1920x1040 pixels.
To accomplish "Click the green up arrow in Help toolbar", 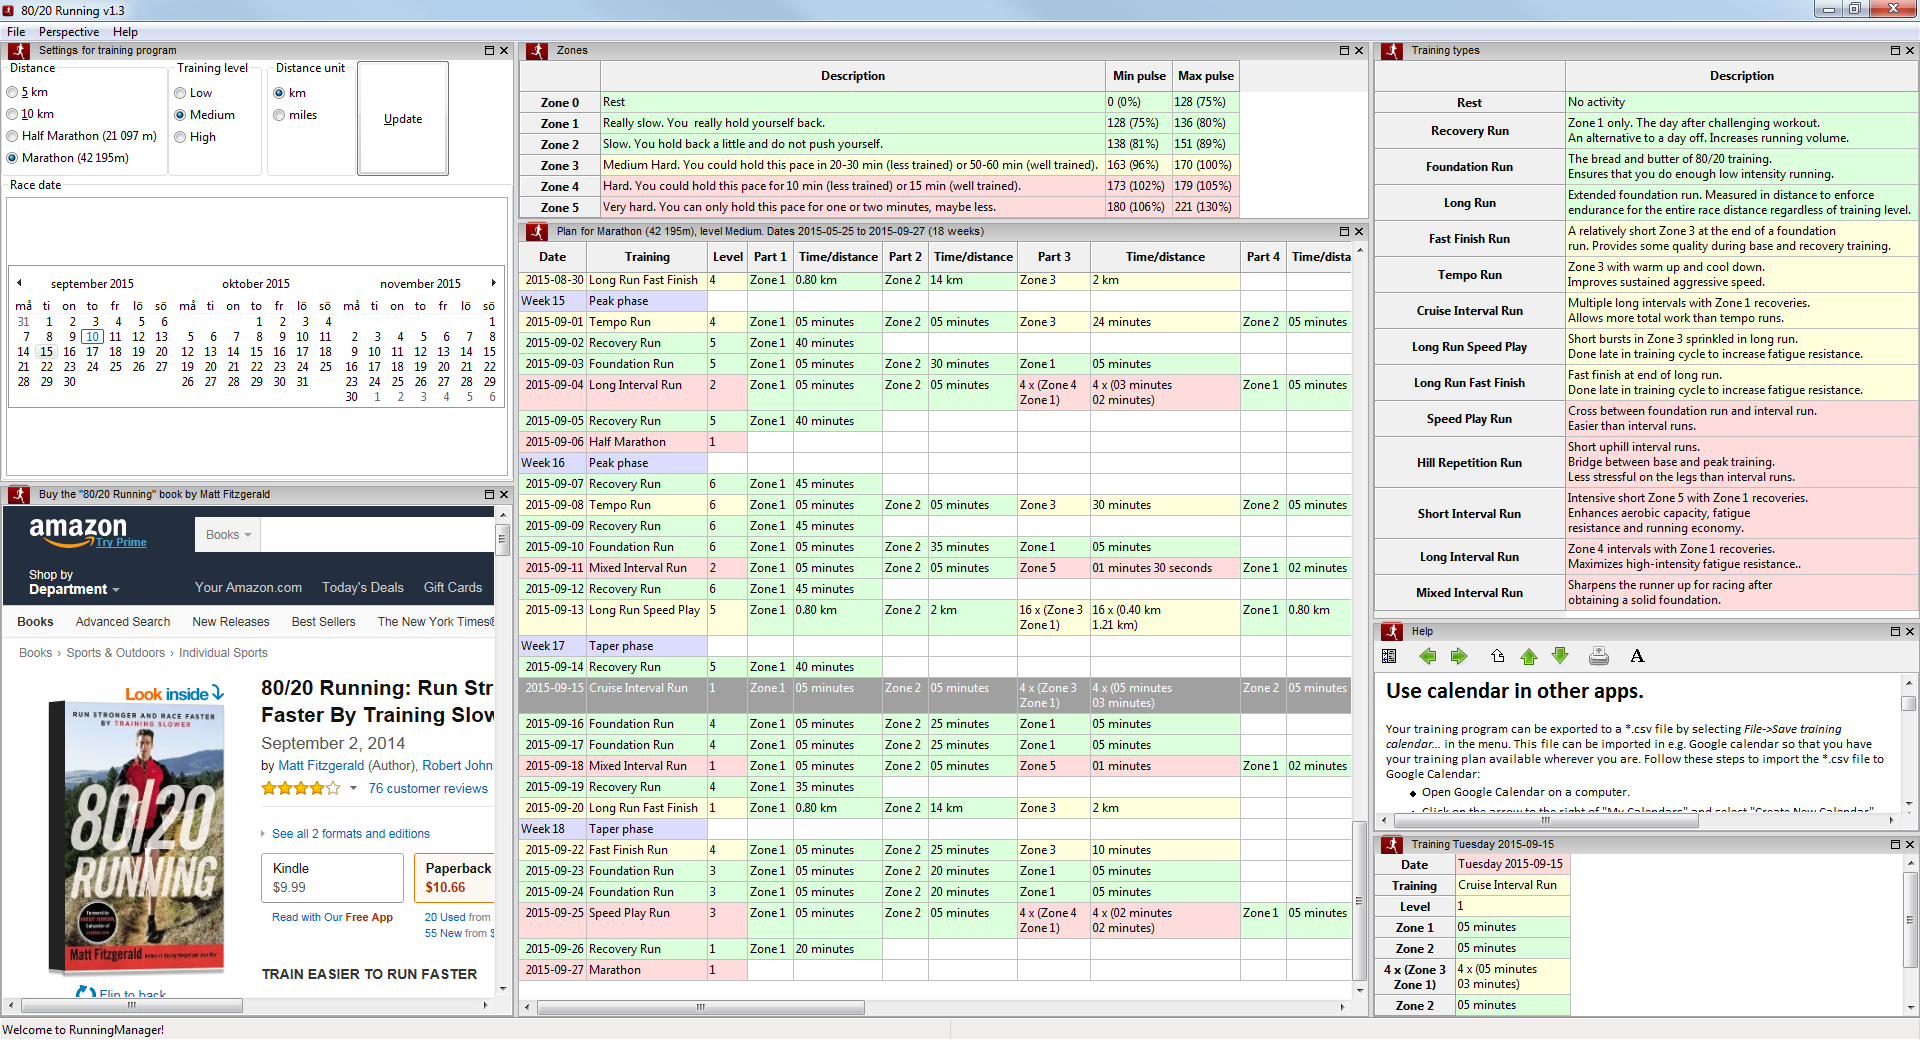I will point(1529,657).
